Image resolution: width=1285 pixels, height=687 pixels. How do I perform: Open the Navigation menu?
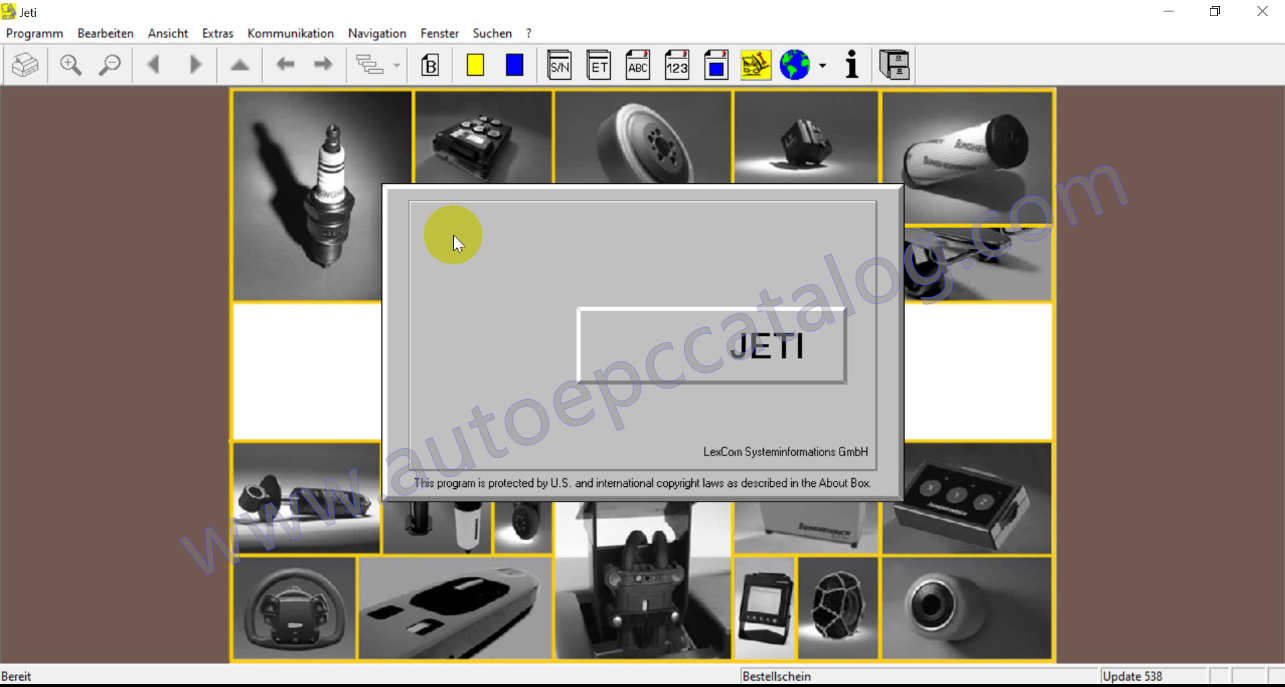tap(377, 33)
